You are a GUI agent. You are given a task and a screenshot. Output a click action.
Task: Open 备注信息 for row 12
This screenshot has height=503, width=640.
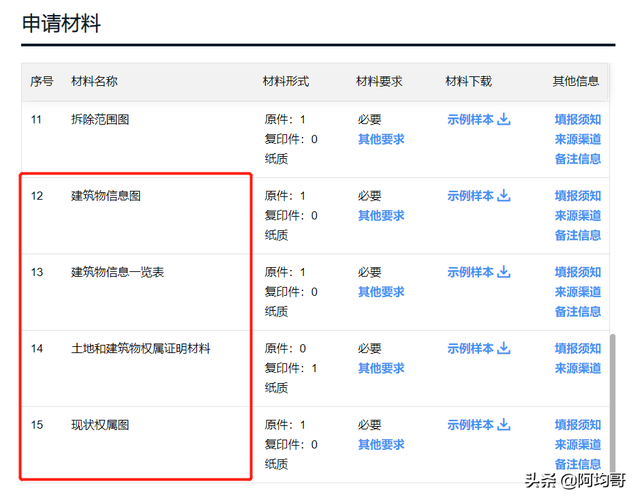pos(578,235)
